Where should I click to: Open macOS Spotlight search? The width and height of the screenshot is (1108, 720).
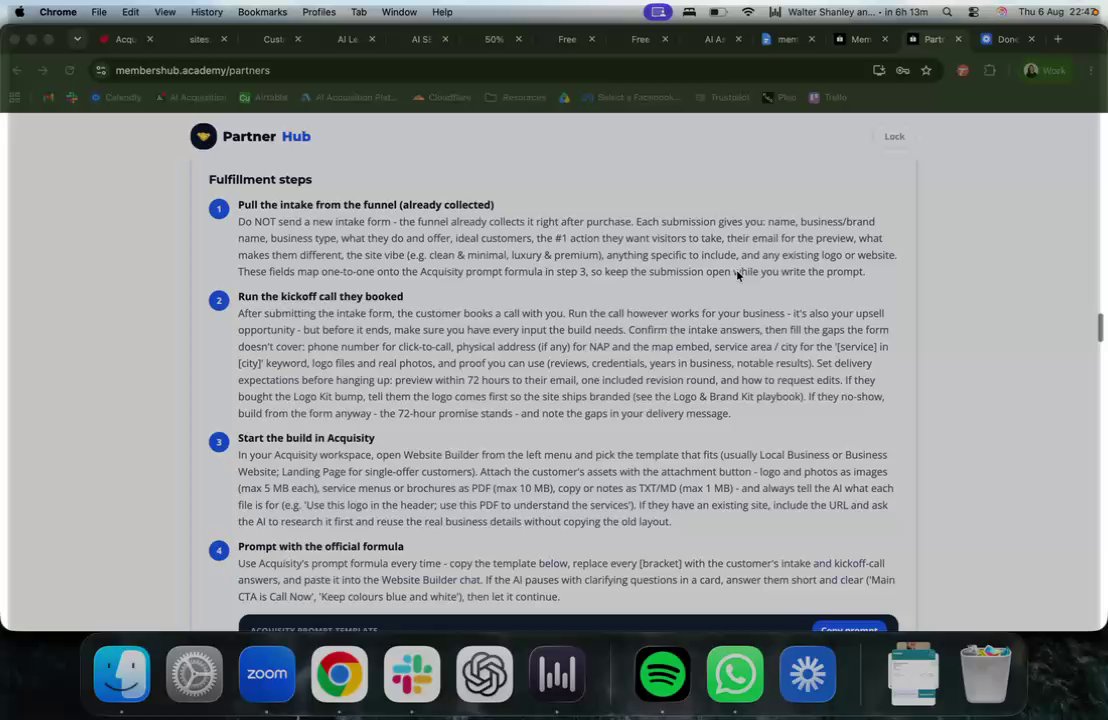[947, 12]
